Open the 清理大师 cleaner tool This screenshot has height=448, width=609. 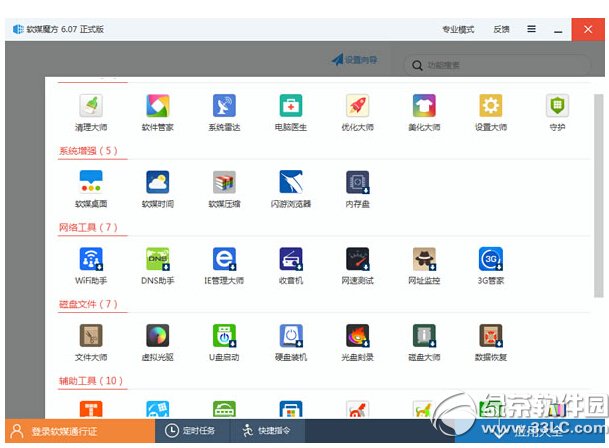91,107
